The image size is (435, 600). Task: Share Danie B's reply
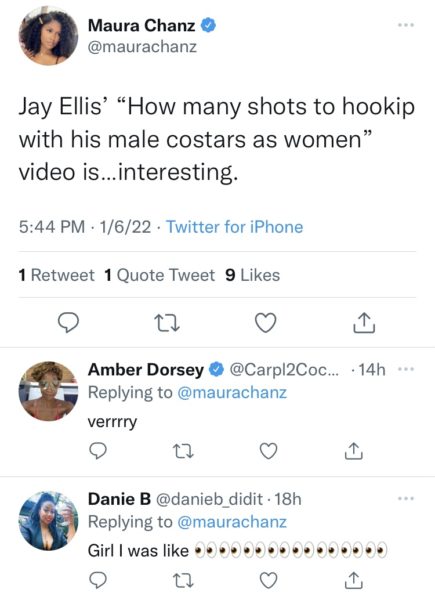point(354,580)
